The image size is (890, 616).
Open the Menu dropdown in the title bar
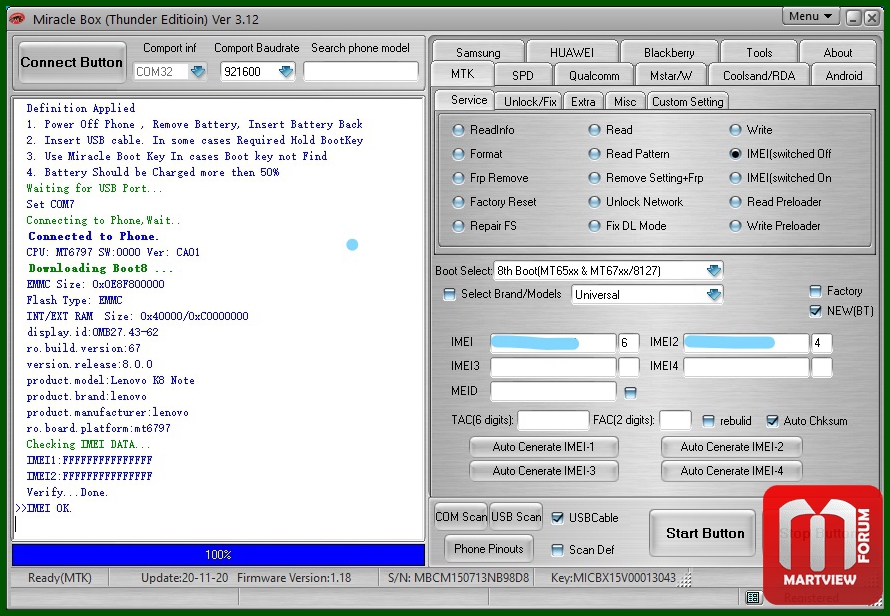[x=810, y=16]
